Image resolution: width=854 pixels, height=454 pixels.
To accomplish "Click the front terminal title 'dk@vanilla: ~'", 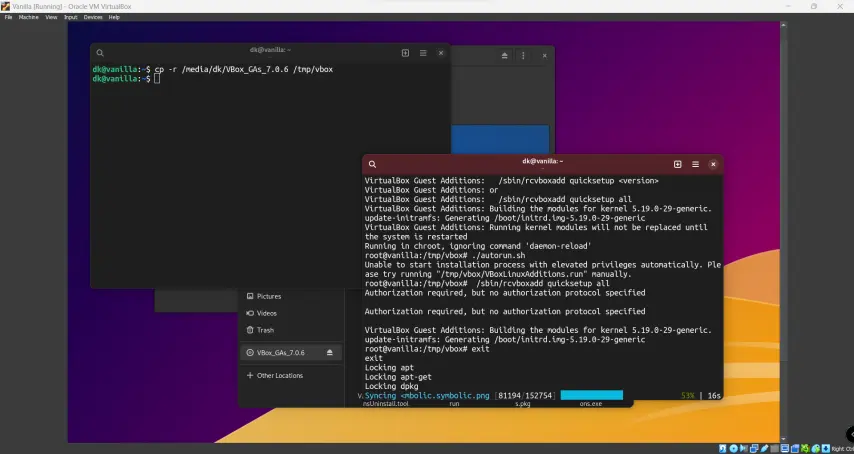I will point(542,161).
